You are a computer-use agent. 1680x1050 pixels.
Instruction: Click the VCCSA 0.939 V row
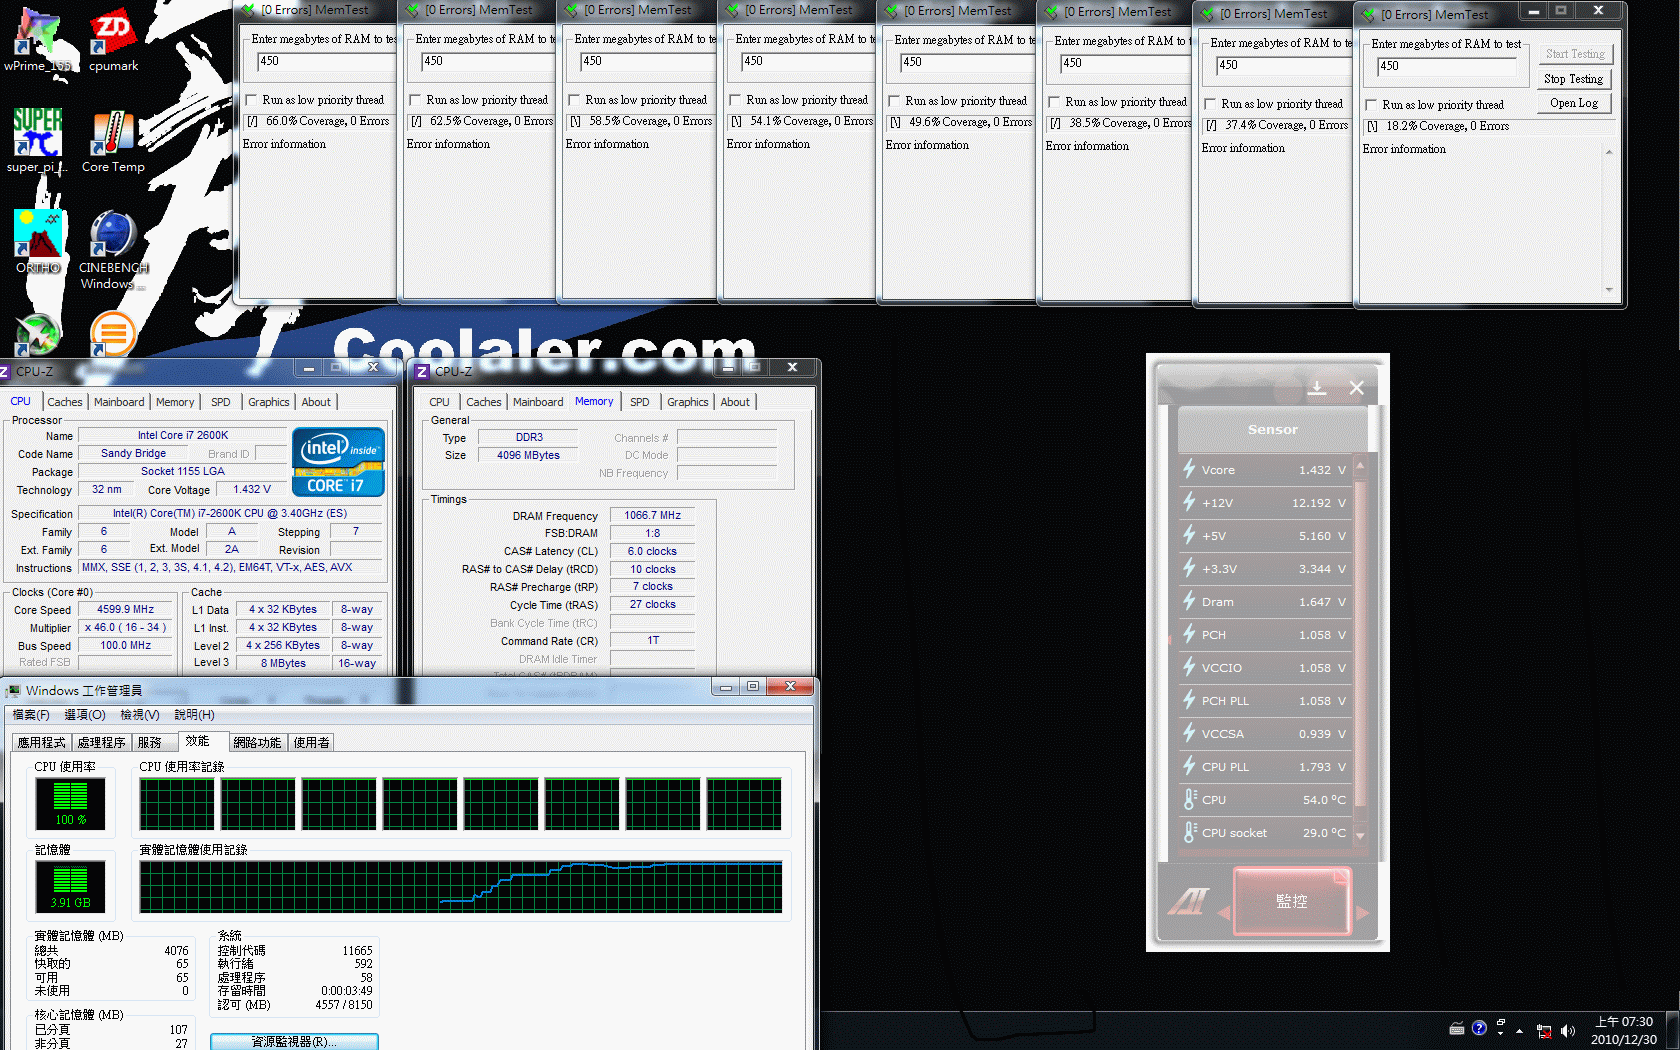1265,733
